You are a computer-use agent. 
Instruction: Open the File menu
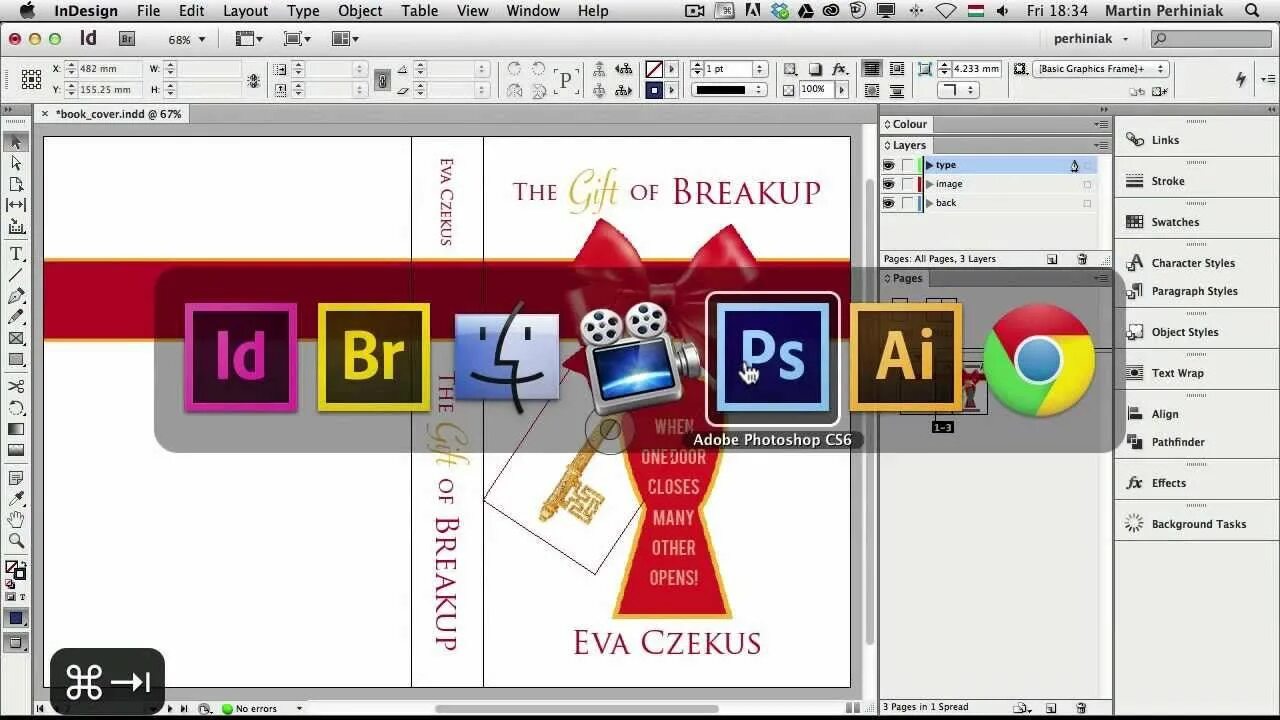pos(148,11)
